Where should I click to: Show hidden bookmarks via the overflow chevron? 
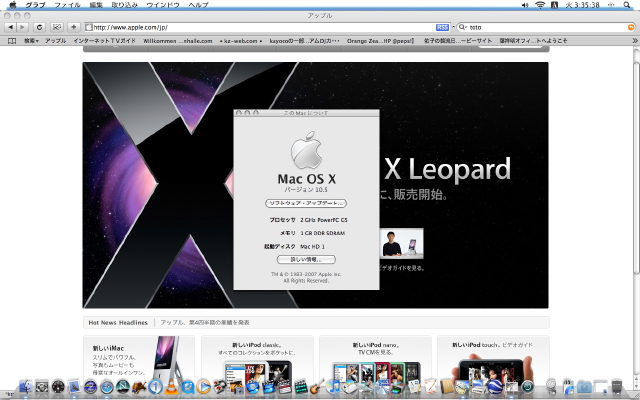point(634,41)
